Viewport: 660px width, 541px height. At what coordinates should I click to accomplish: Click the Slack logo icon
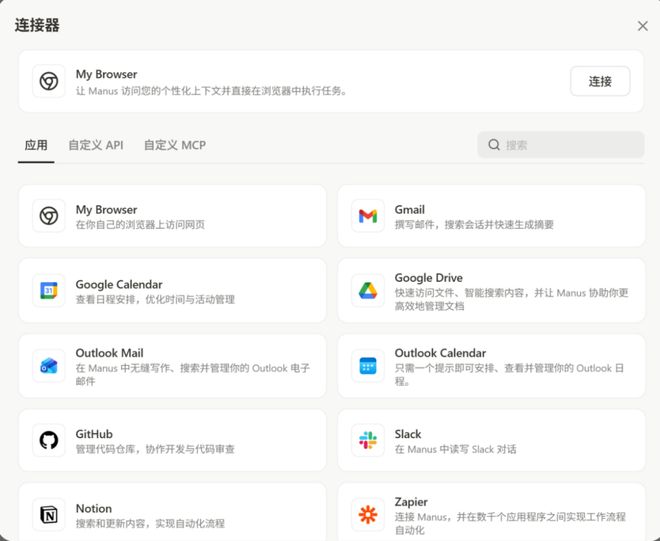click(368, 441)
